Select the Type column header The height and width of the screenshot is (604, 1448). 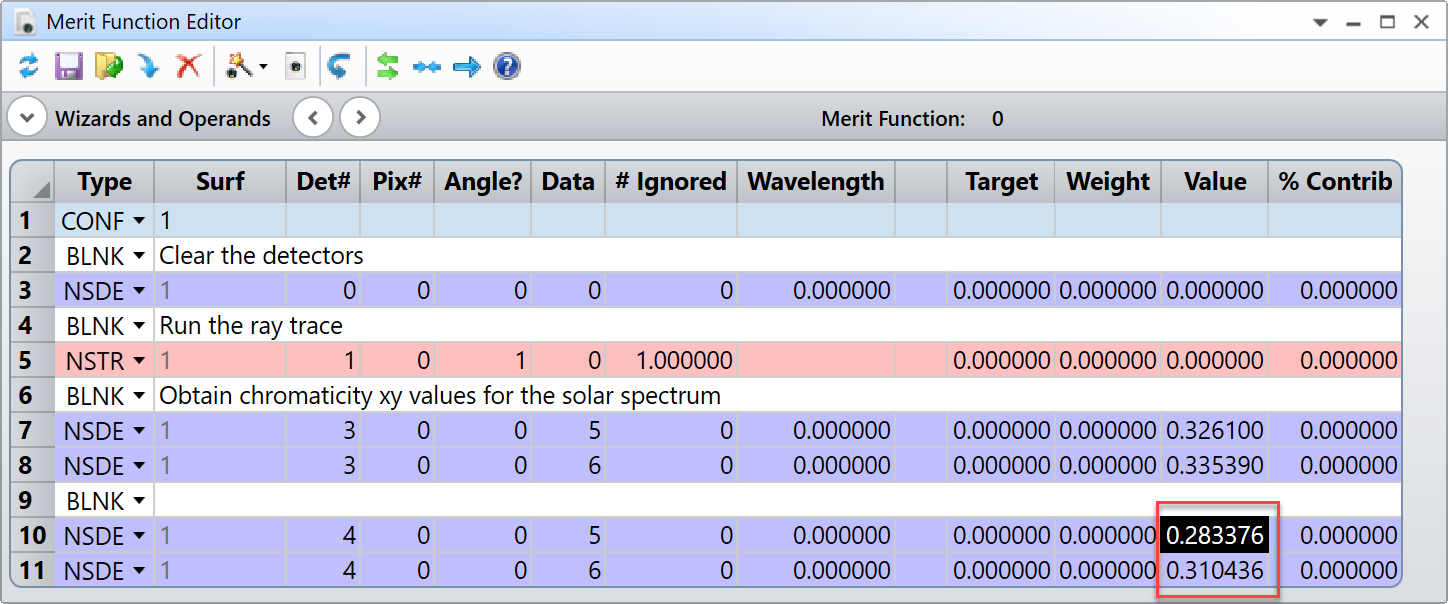coord(105,181)
